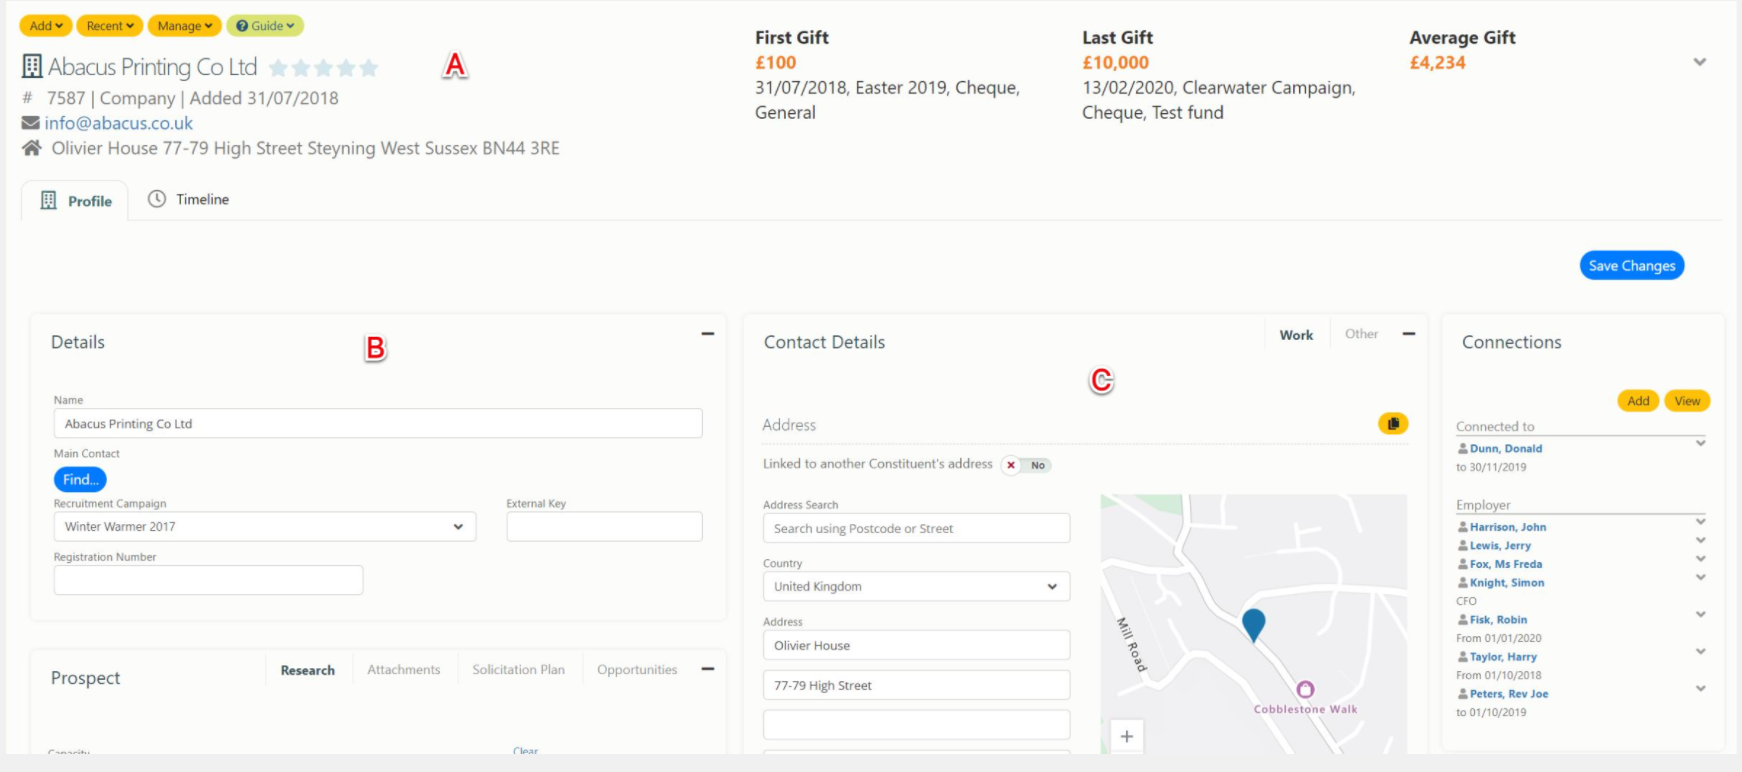Zoom in on the map

click(x=1127, y=736)
